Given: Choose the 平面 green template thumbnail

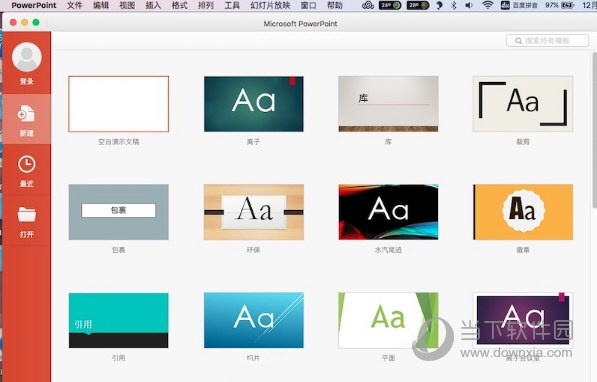Looking at the screenshot, I should (388, 320).
